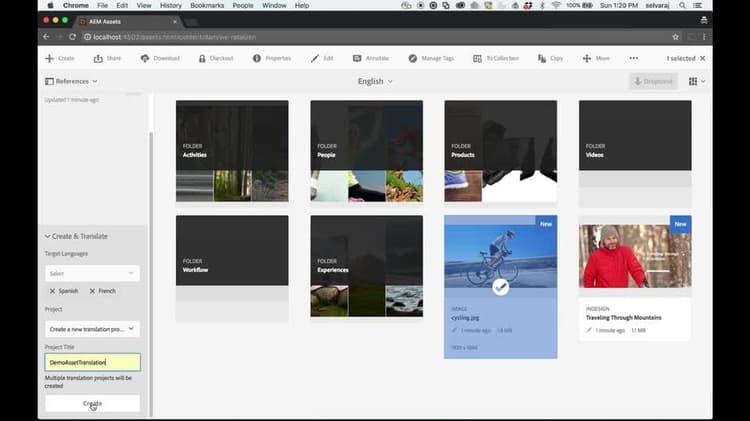This screenshot has width=750, height=421.
Task: Open the more actions ellipsis menu
Action: 634,58
